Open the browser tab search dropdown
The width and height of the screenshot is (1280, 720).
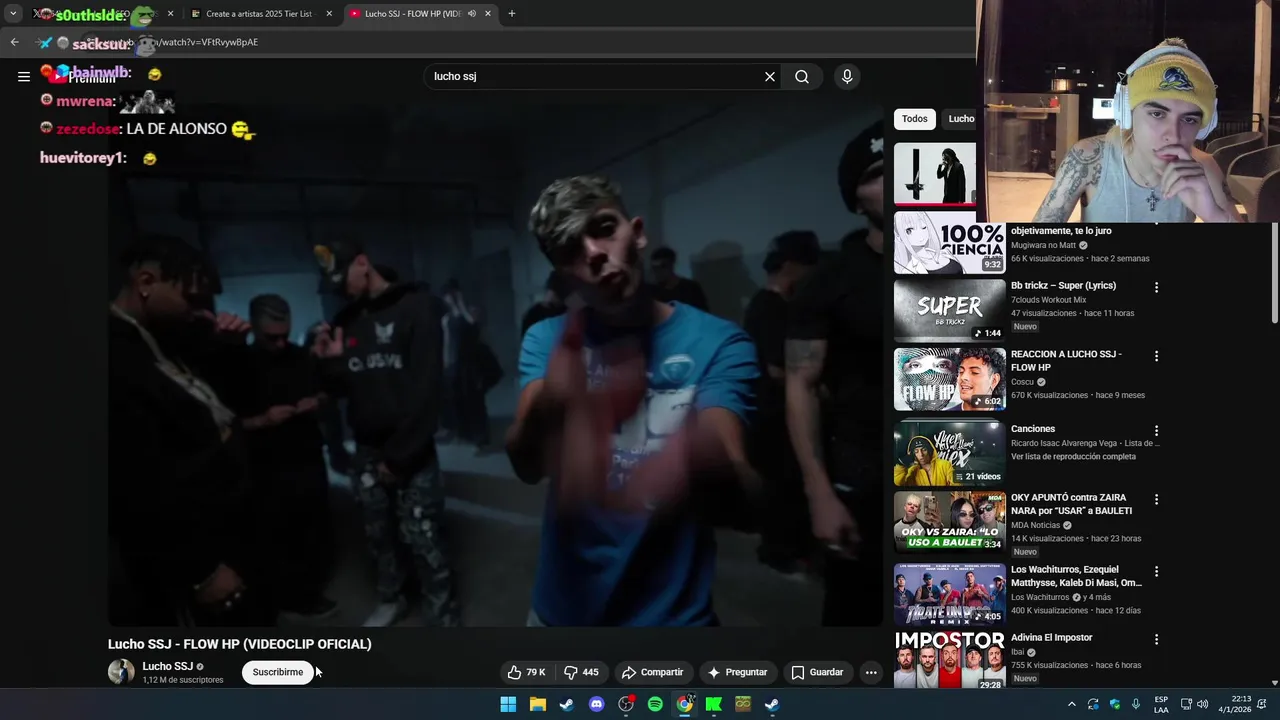[13, 14]
